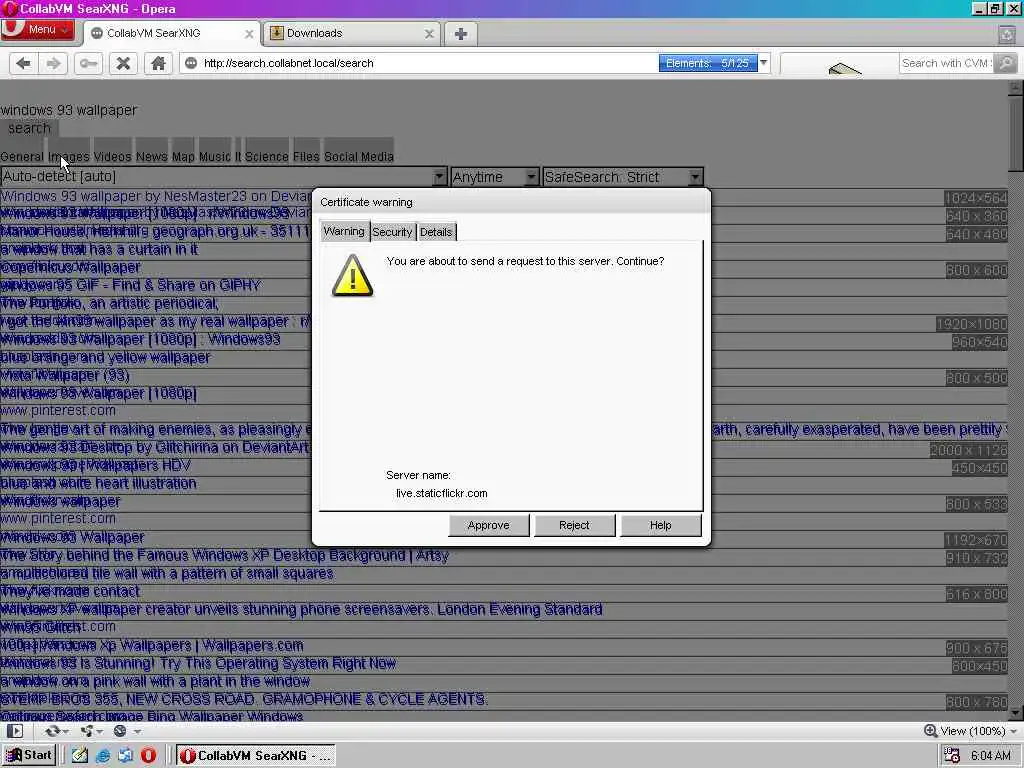Click the address bar site badge icon
Viewport: 1024px width, 768px height.
(x=191, y=63)
